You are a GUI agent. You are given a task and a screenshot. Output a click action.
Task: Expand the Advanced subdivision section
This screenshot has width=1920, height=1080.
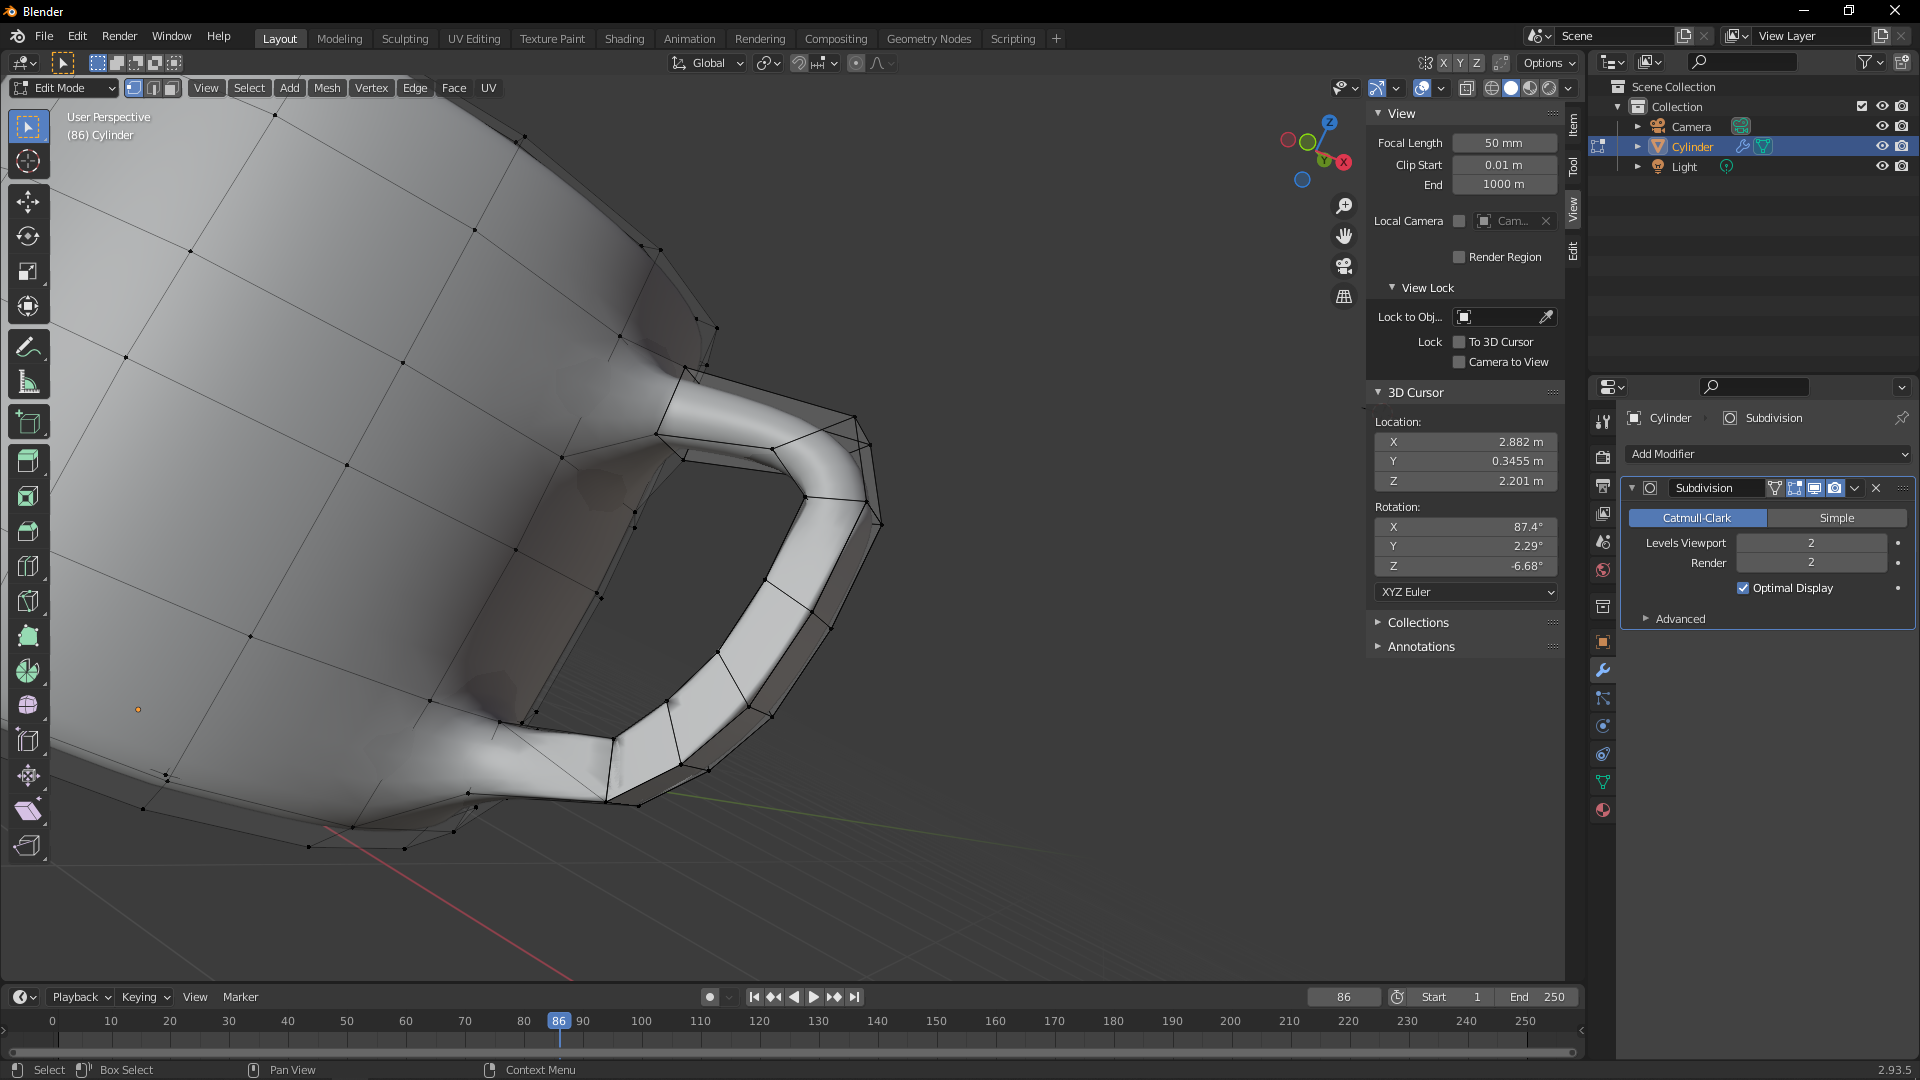[1680, 619]
